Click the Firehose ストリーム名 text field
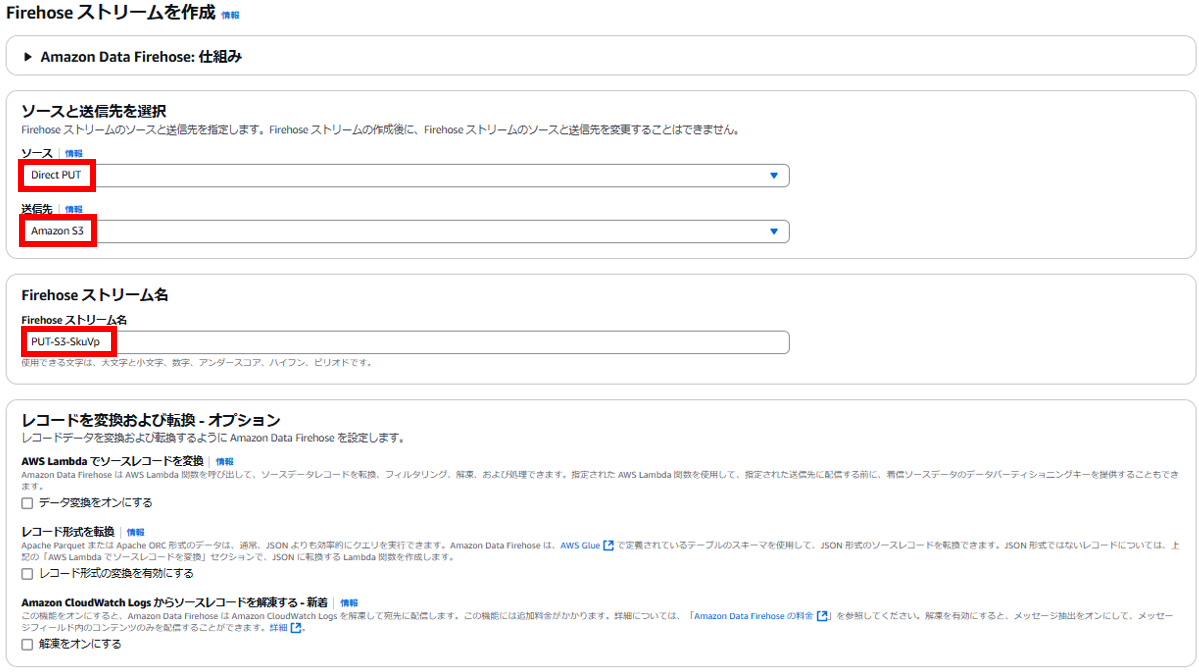Screen dimensions: 1199x672 [404, 342]
